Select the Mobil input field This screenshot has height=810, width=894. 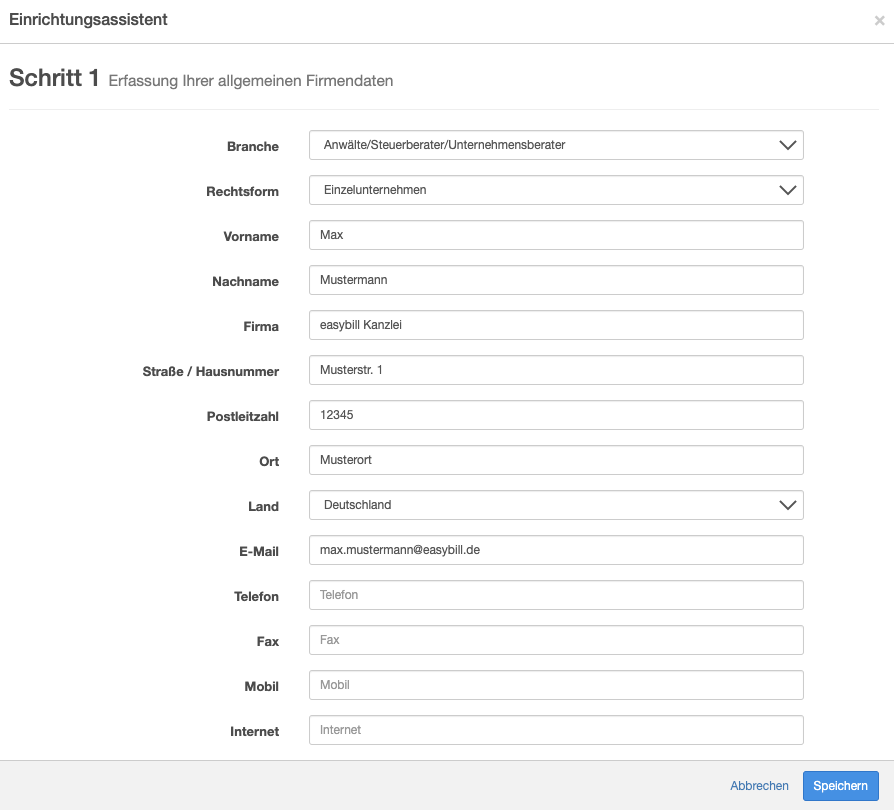coord(555,685)
